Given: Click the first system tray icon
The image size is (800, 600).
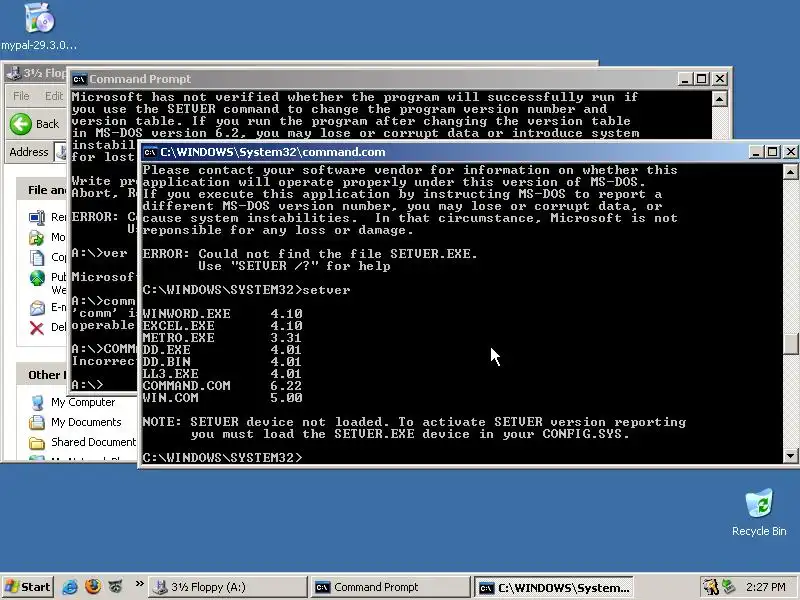Looking at the screenshot, I should point(709,587).
